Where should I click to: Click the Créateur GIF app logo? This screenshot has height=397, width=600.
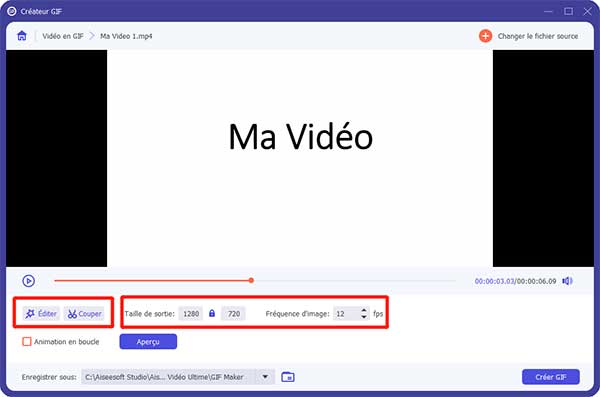pos(12,11)
